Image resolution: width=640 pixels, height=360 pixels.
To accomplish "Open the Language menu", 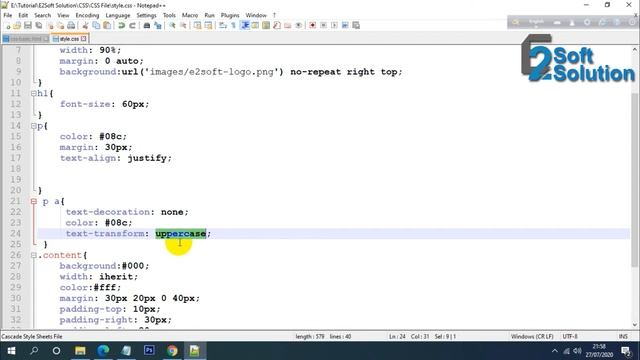I will point(118,15).
